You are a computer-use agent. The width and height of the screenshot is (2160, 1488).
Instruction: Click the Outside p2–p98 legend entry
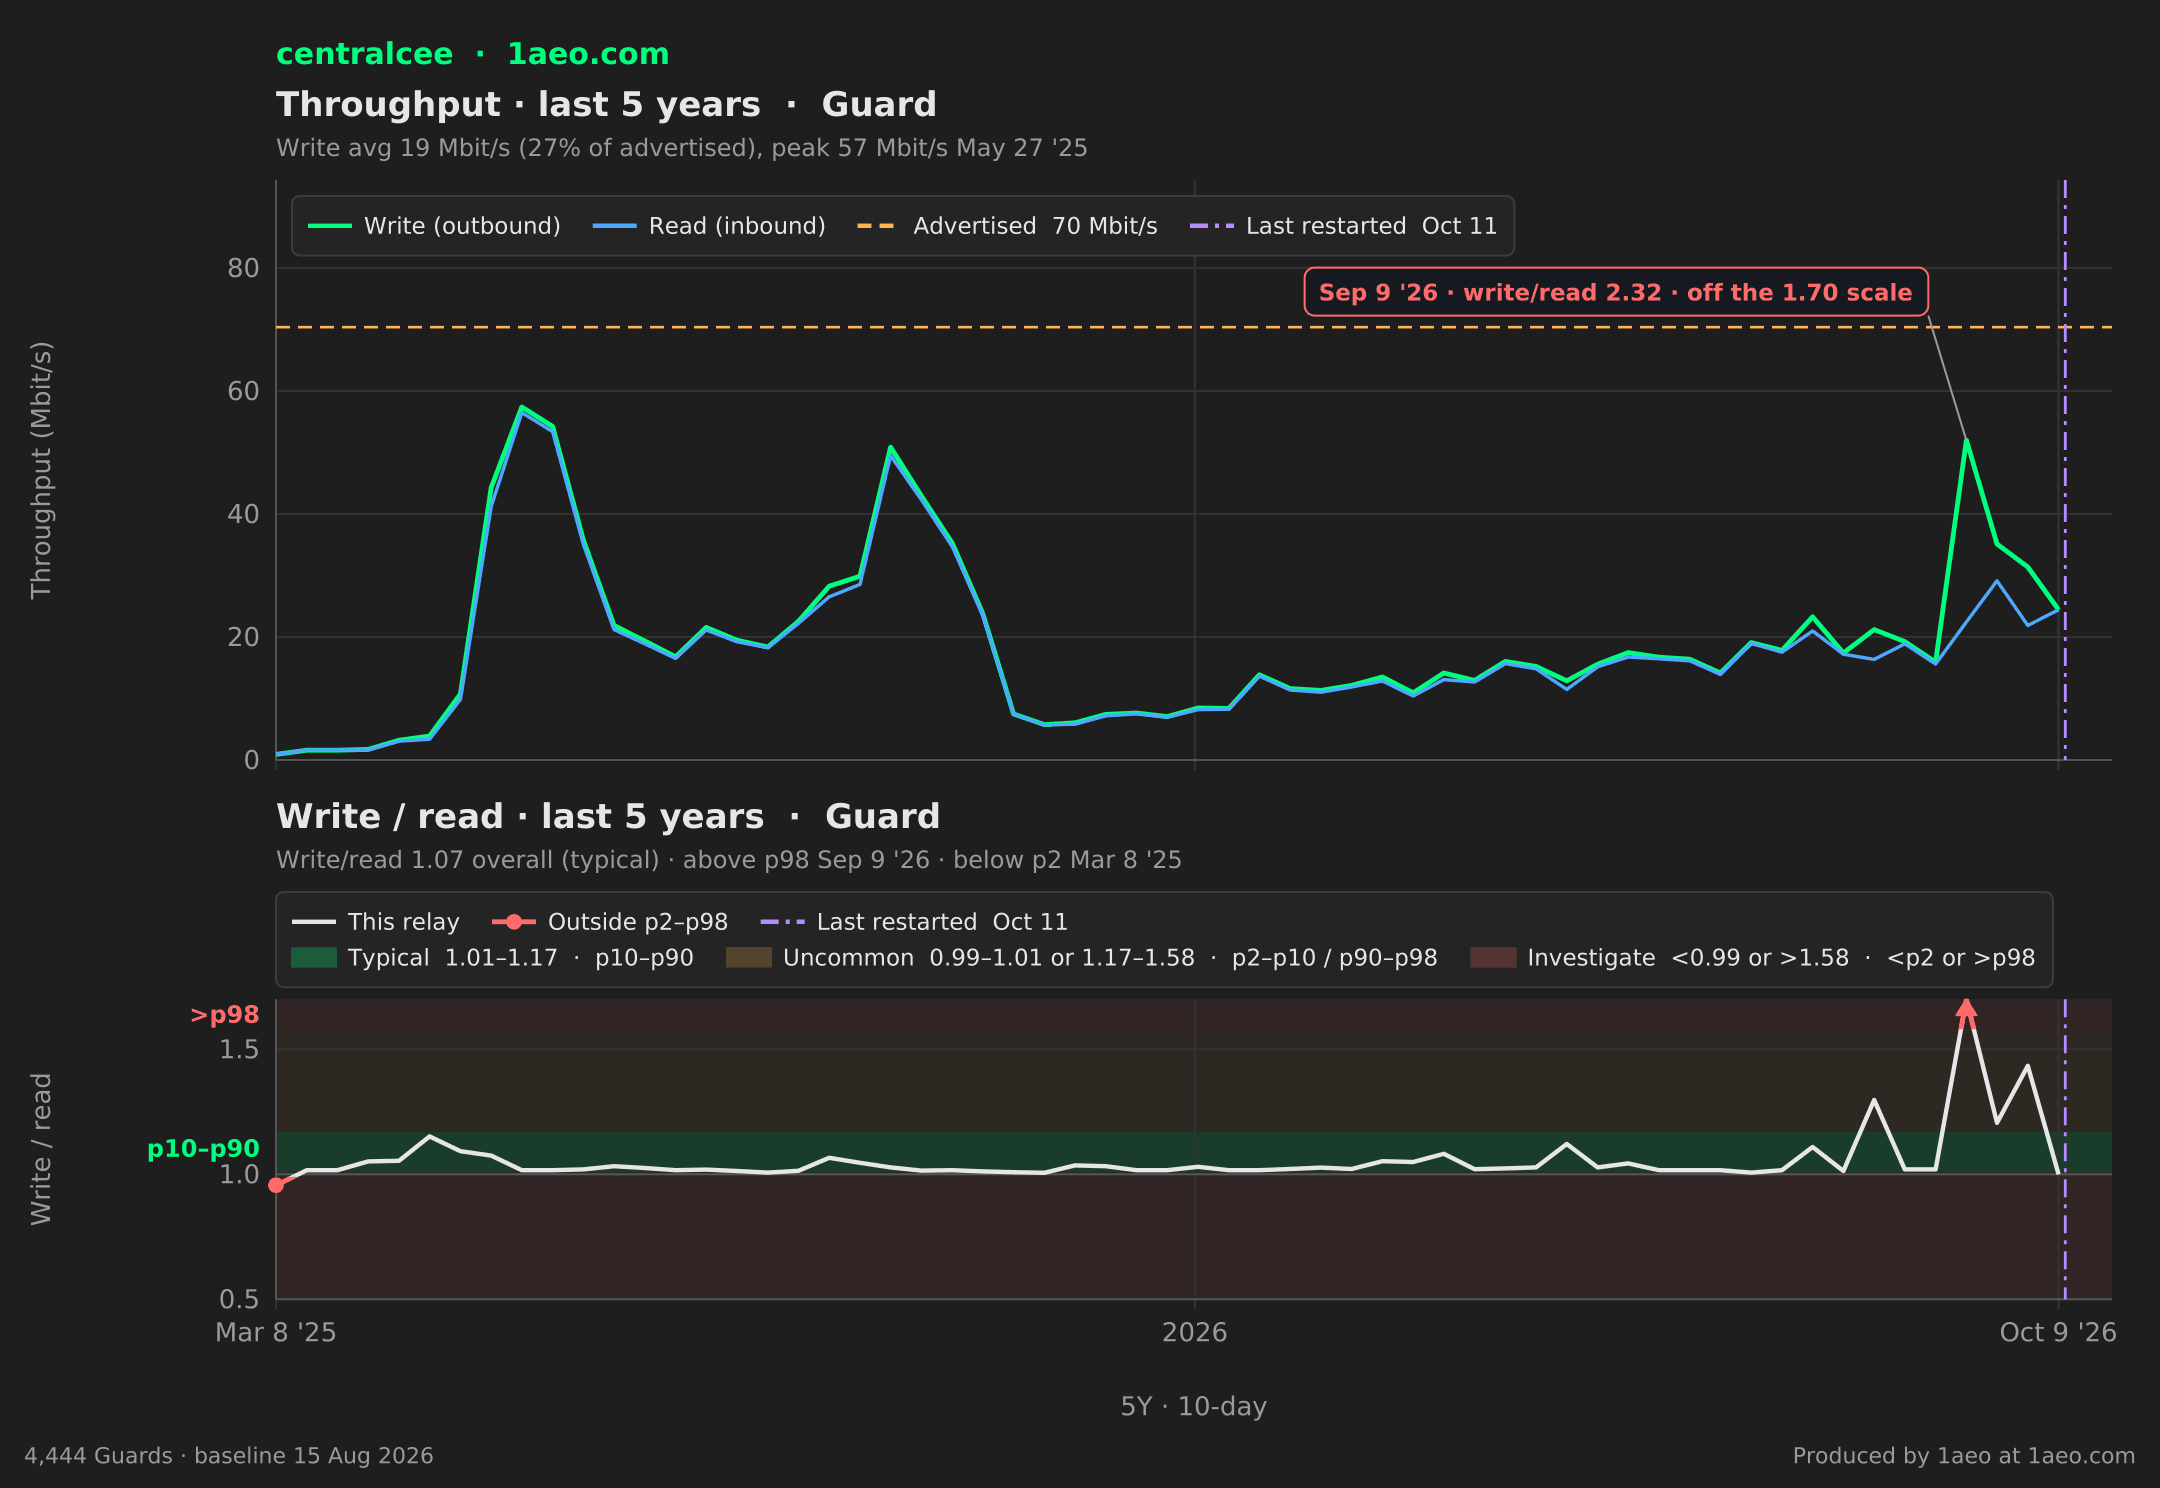point(610,922)
